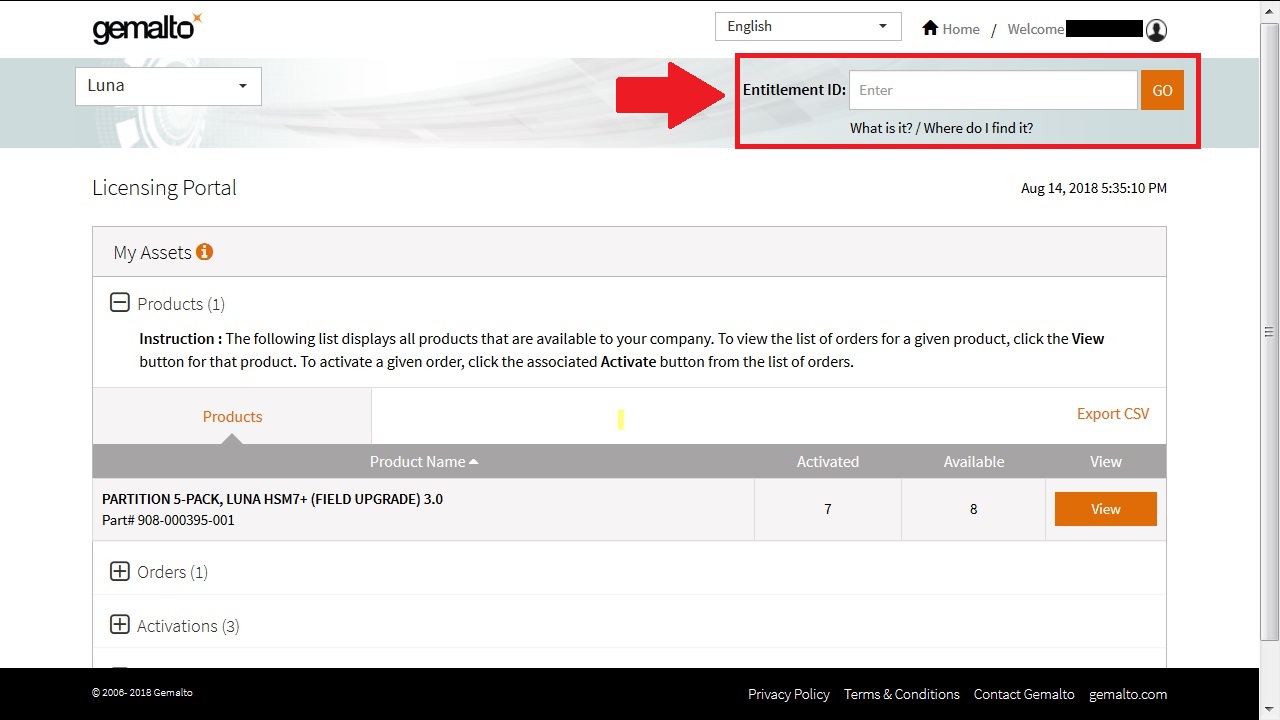Select the Products tab
The height and width of the screenshot is (720, 1280).
[232, 416]
